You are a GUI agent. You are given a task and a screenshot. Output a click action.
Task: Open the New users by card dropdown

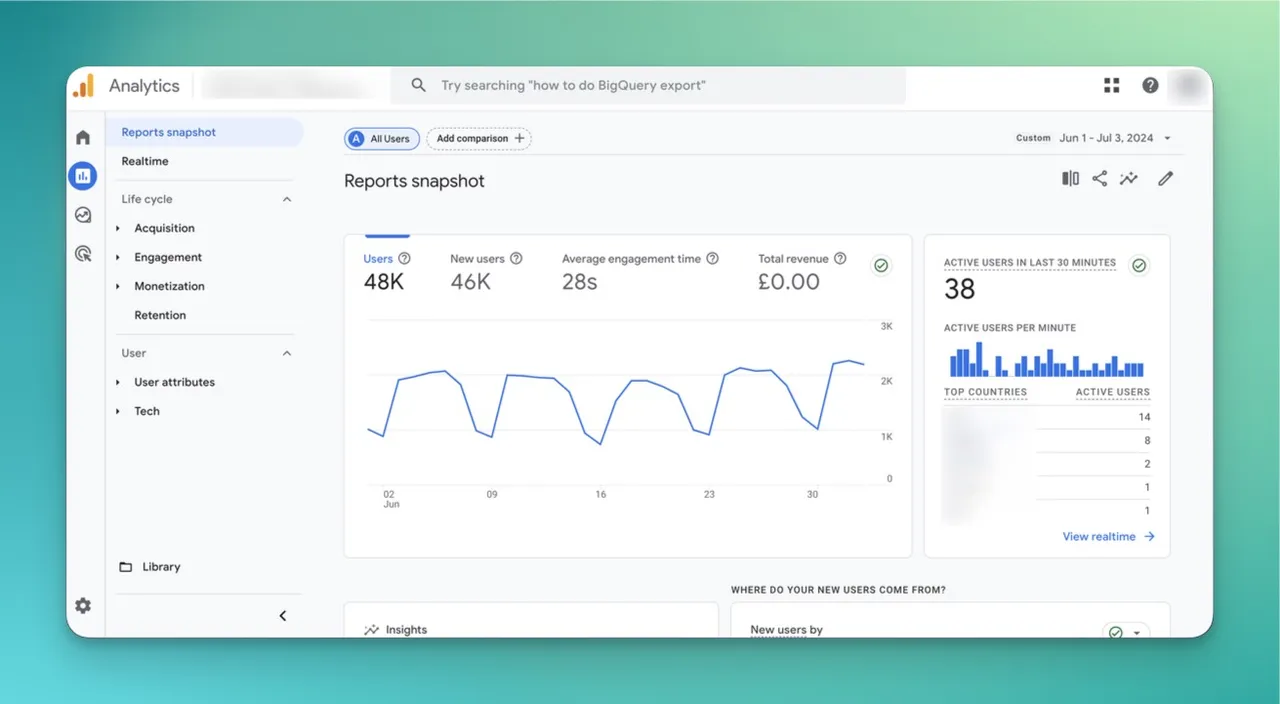1137,632
